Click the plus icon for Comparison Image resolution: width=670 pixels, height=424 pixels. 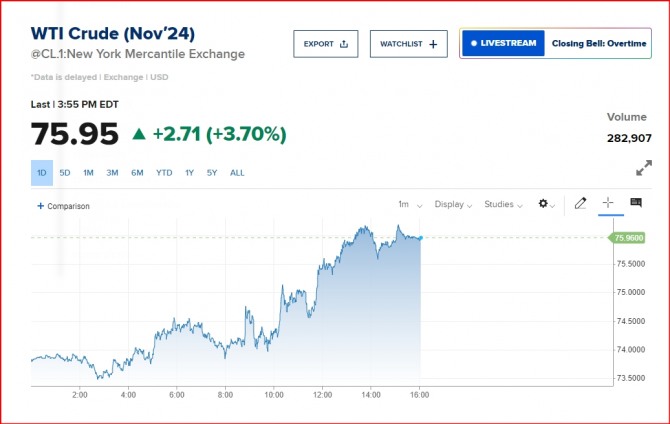(x=40, y=206)
